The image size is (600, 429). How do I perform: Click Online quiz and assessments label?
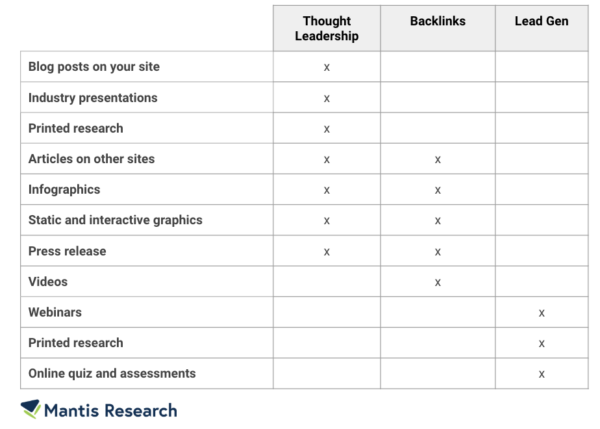tap(112, 374)
